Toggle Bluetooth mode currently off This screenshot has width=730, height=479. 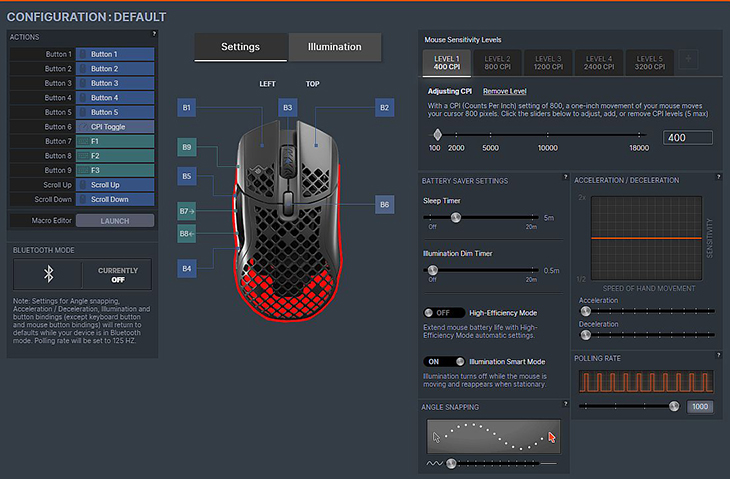tap(117, 275)
